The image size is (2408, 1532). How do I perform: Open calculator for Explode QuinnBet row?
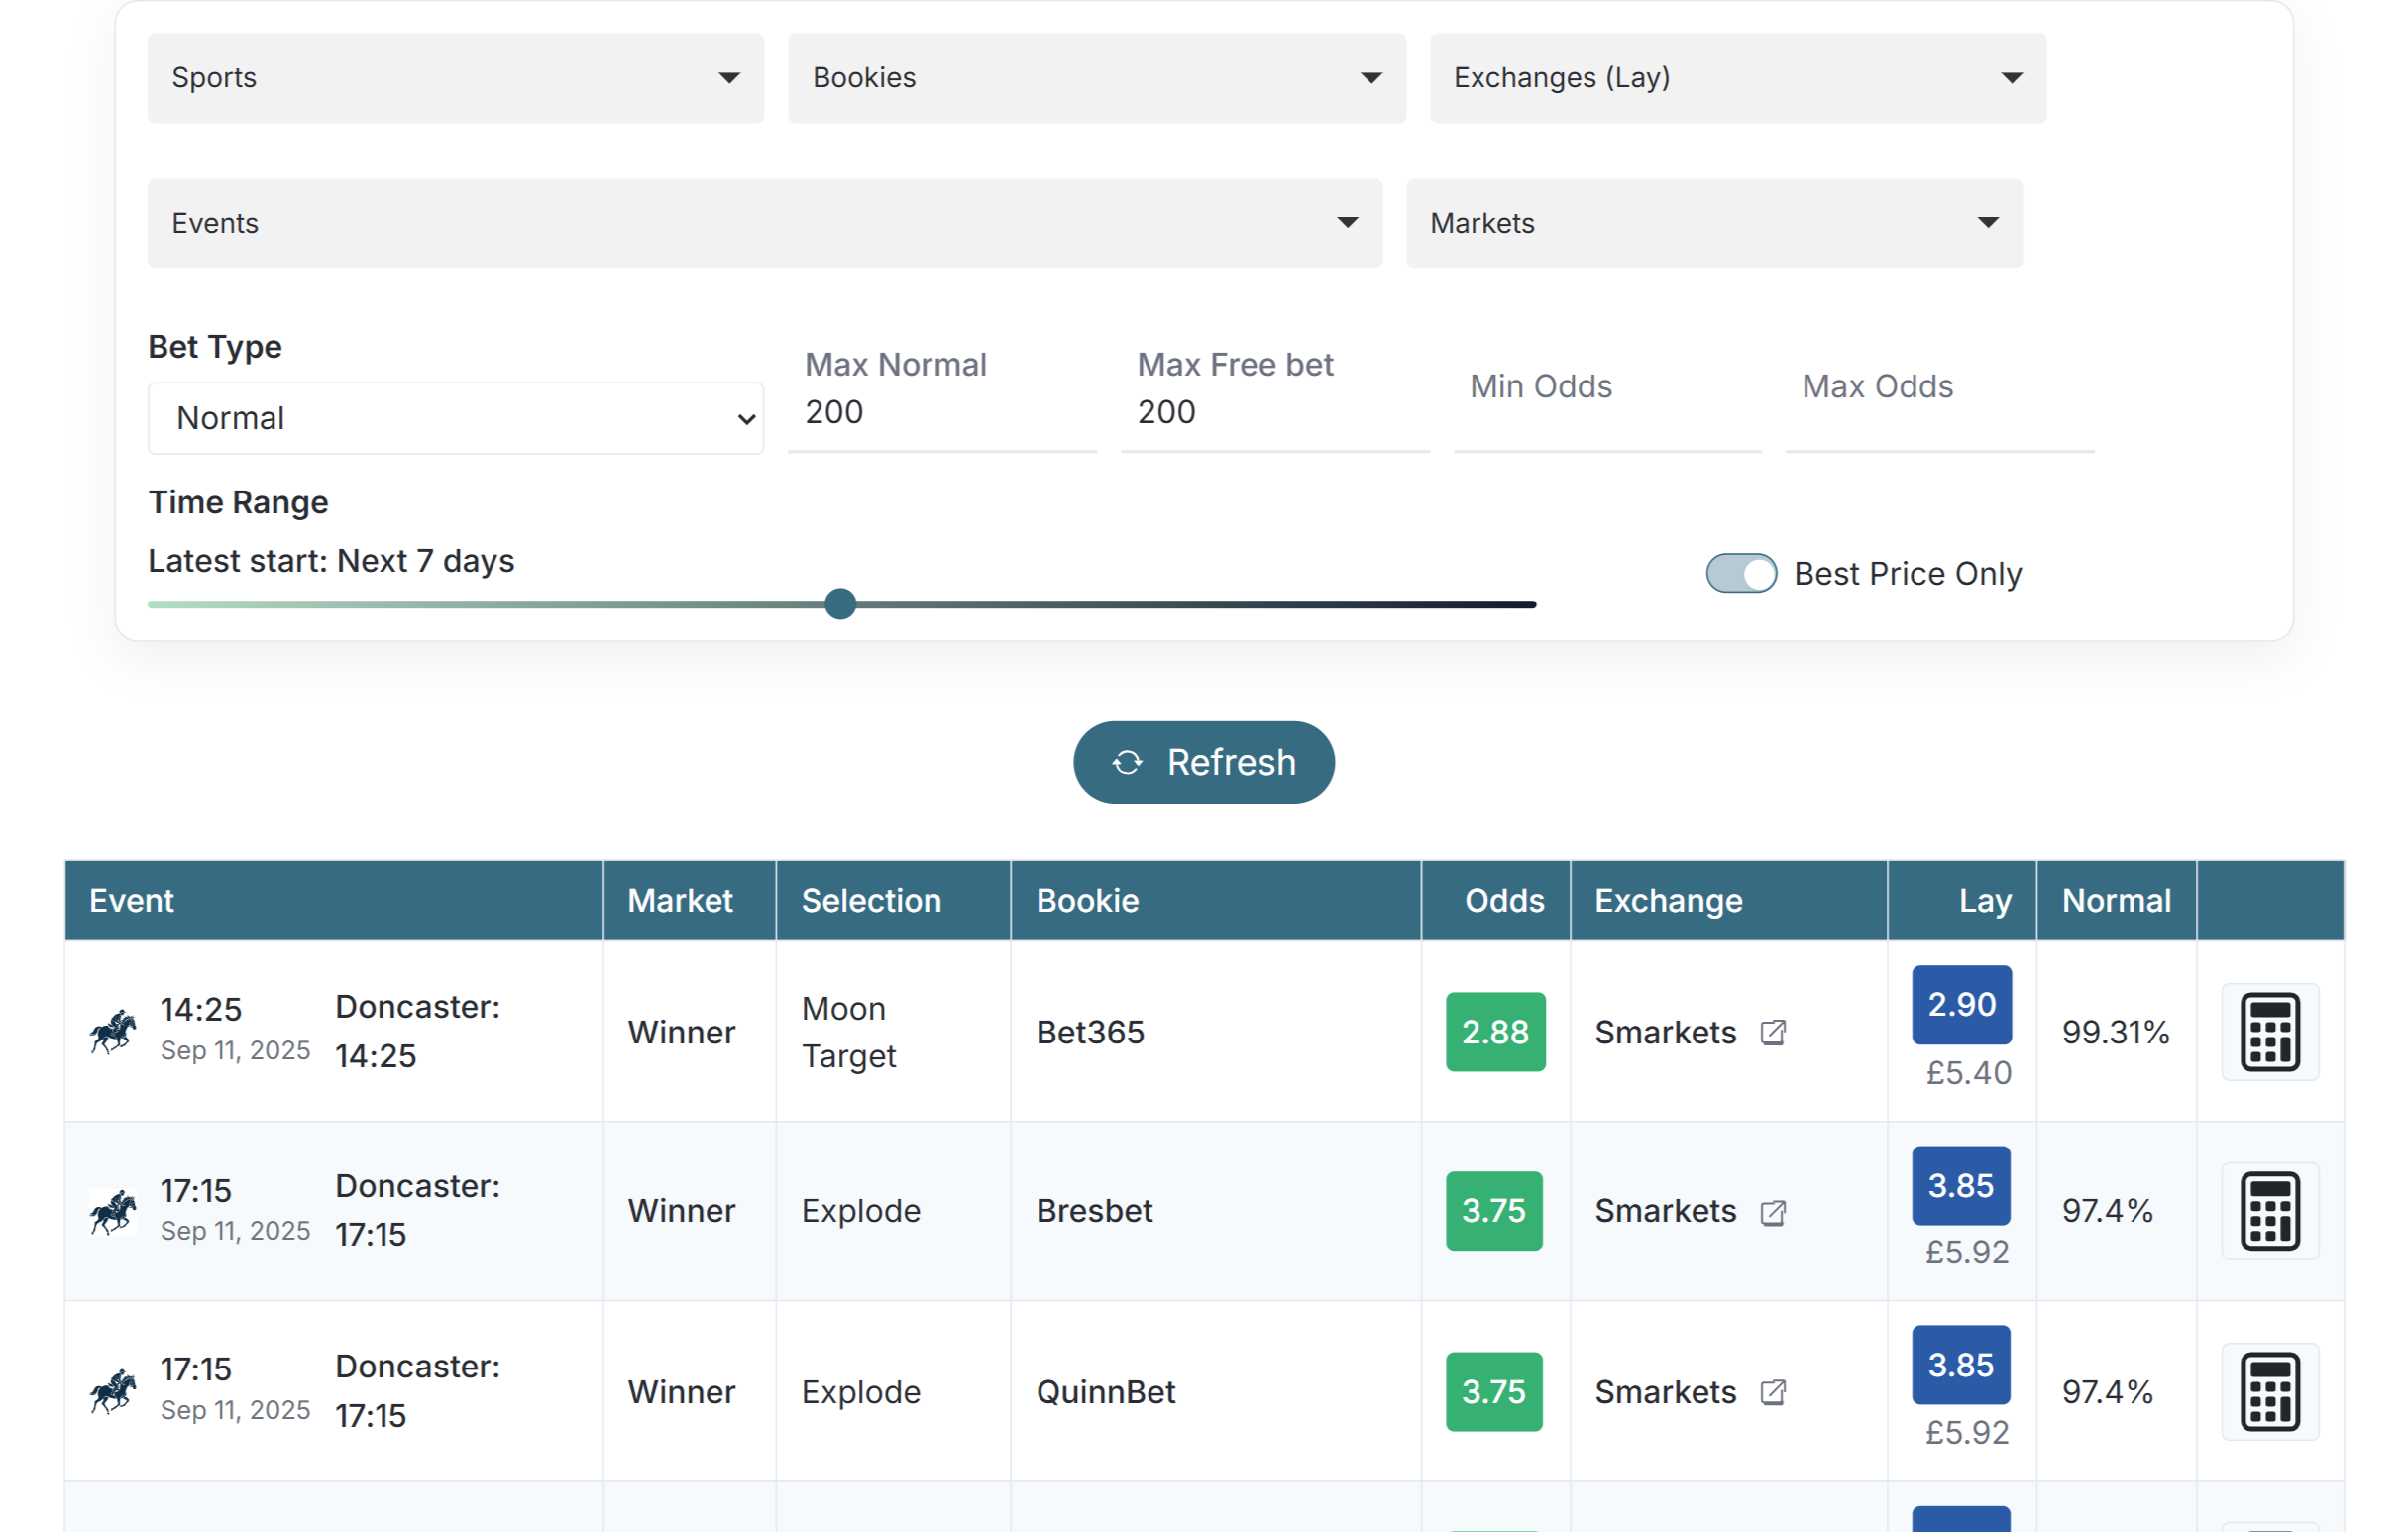coord(2269,1391)
